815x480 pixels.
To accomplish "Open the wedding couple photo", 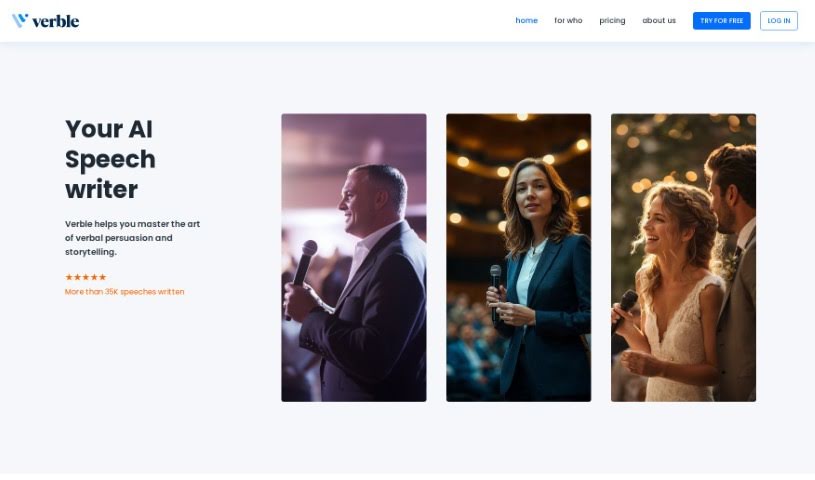I will point(683,257).
